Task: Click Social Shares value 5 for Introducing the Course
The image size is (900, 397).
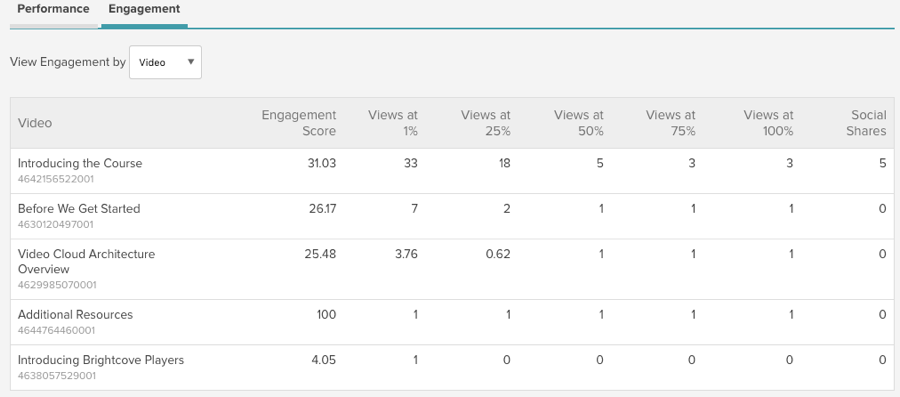Action: click(x=883, y=163)
